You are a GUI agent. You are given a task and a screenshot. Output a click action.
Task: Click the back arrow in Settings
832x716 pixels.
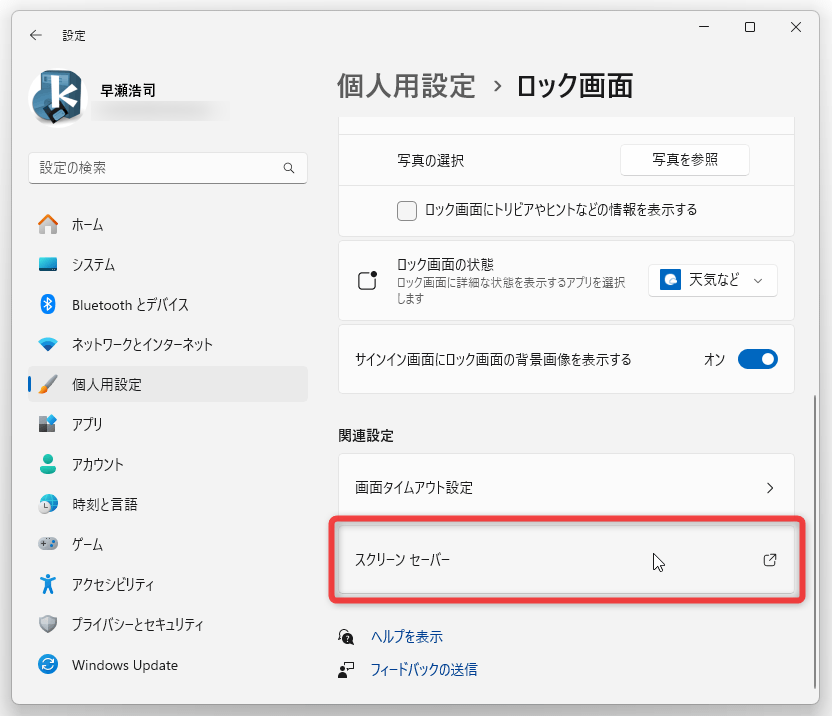coord(36,35)
